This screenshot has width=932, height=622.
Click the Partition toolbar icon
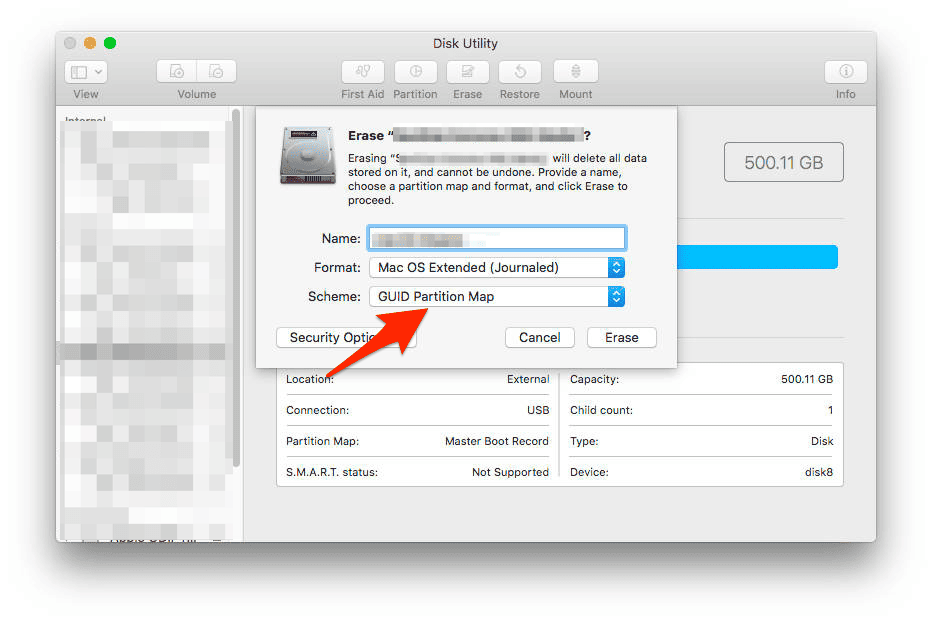415,72
